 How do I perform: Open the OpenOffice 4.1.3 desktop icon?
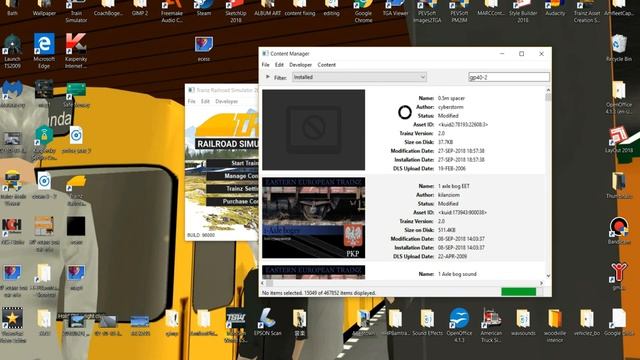[x=459, y=325]
